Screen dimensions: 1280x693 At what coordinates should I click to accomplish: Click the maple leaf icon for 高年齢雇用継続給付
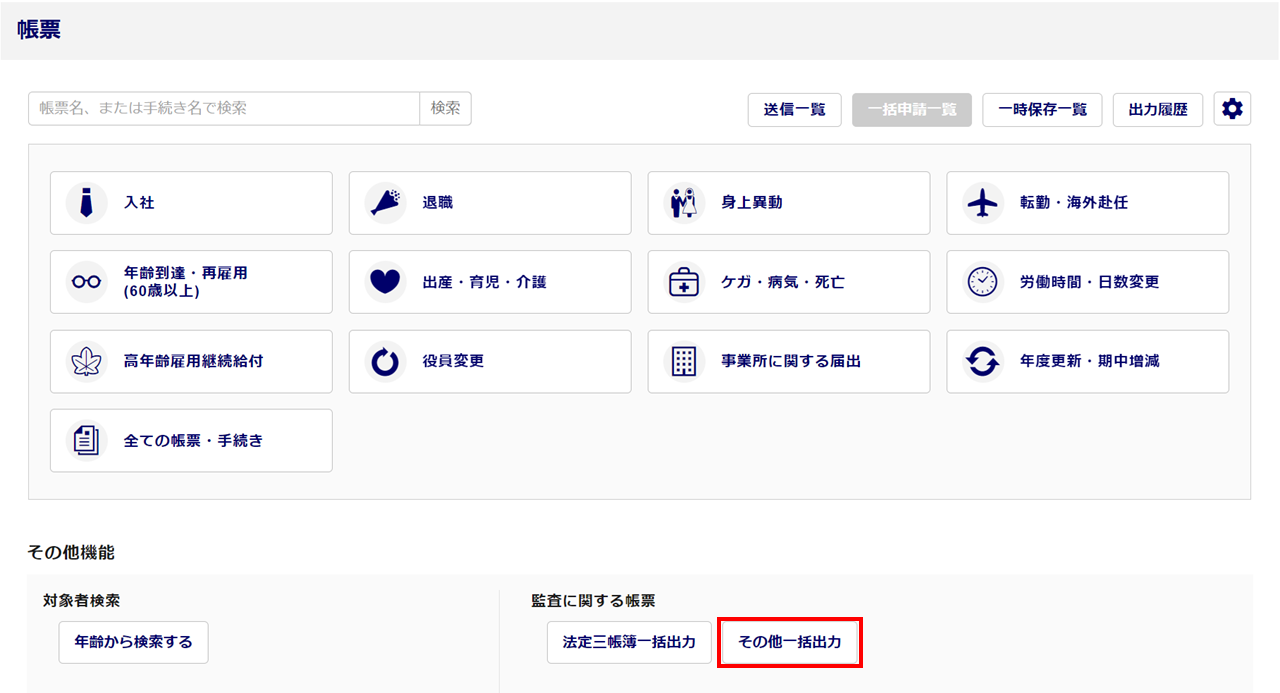click(86, 361)
